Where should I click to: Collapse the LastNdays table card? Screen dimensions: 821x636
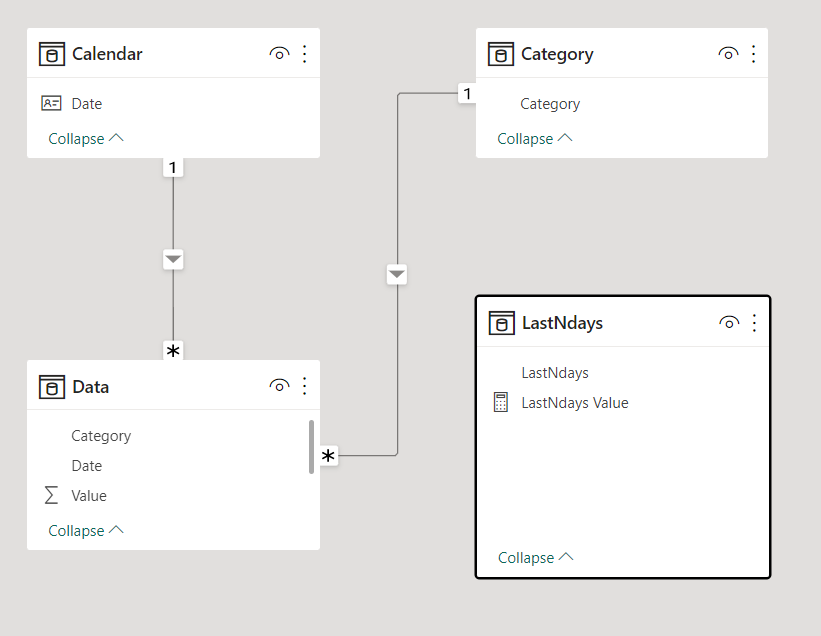point(536,557)
